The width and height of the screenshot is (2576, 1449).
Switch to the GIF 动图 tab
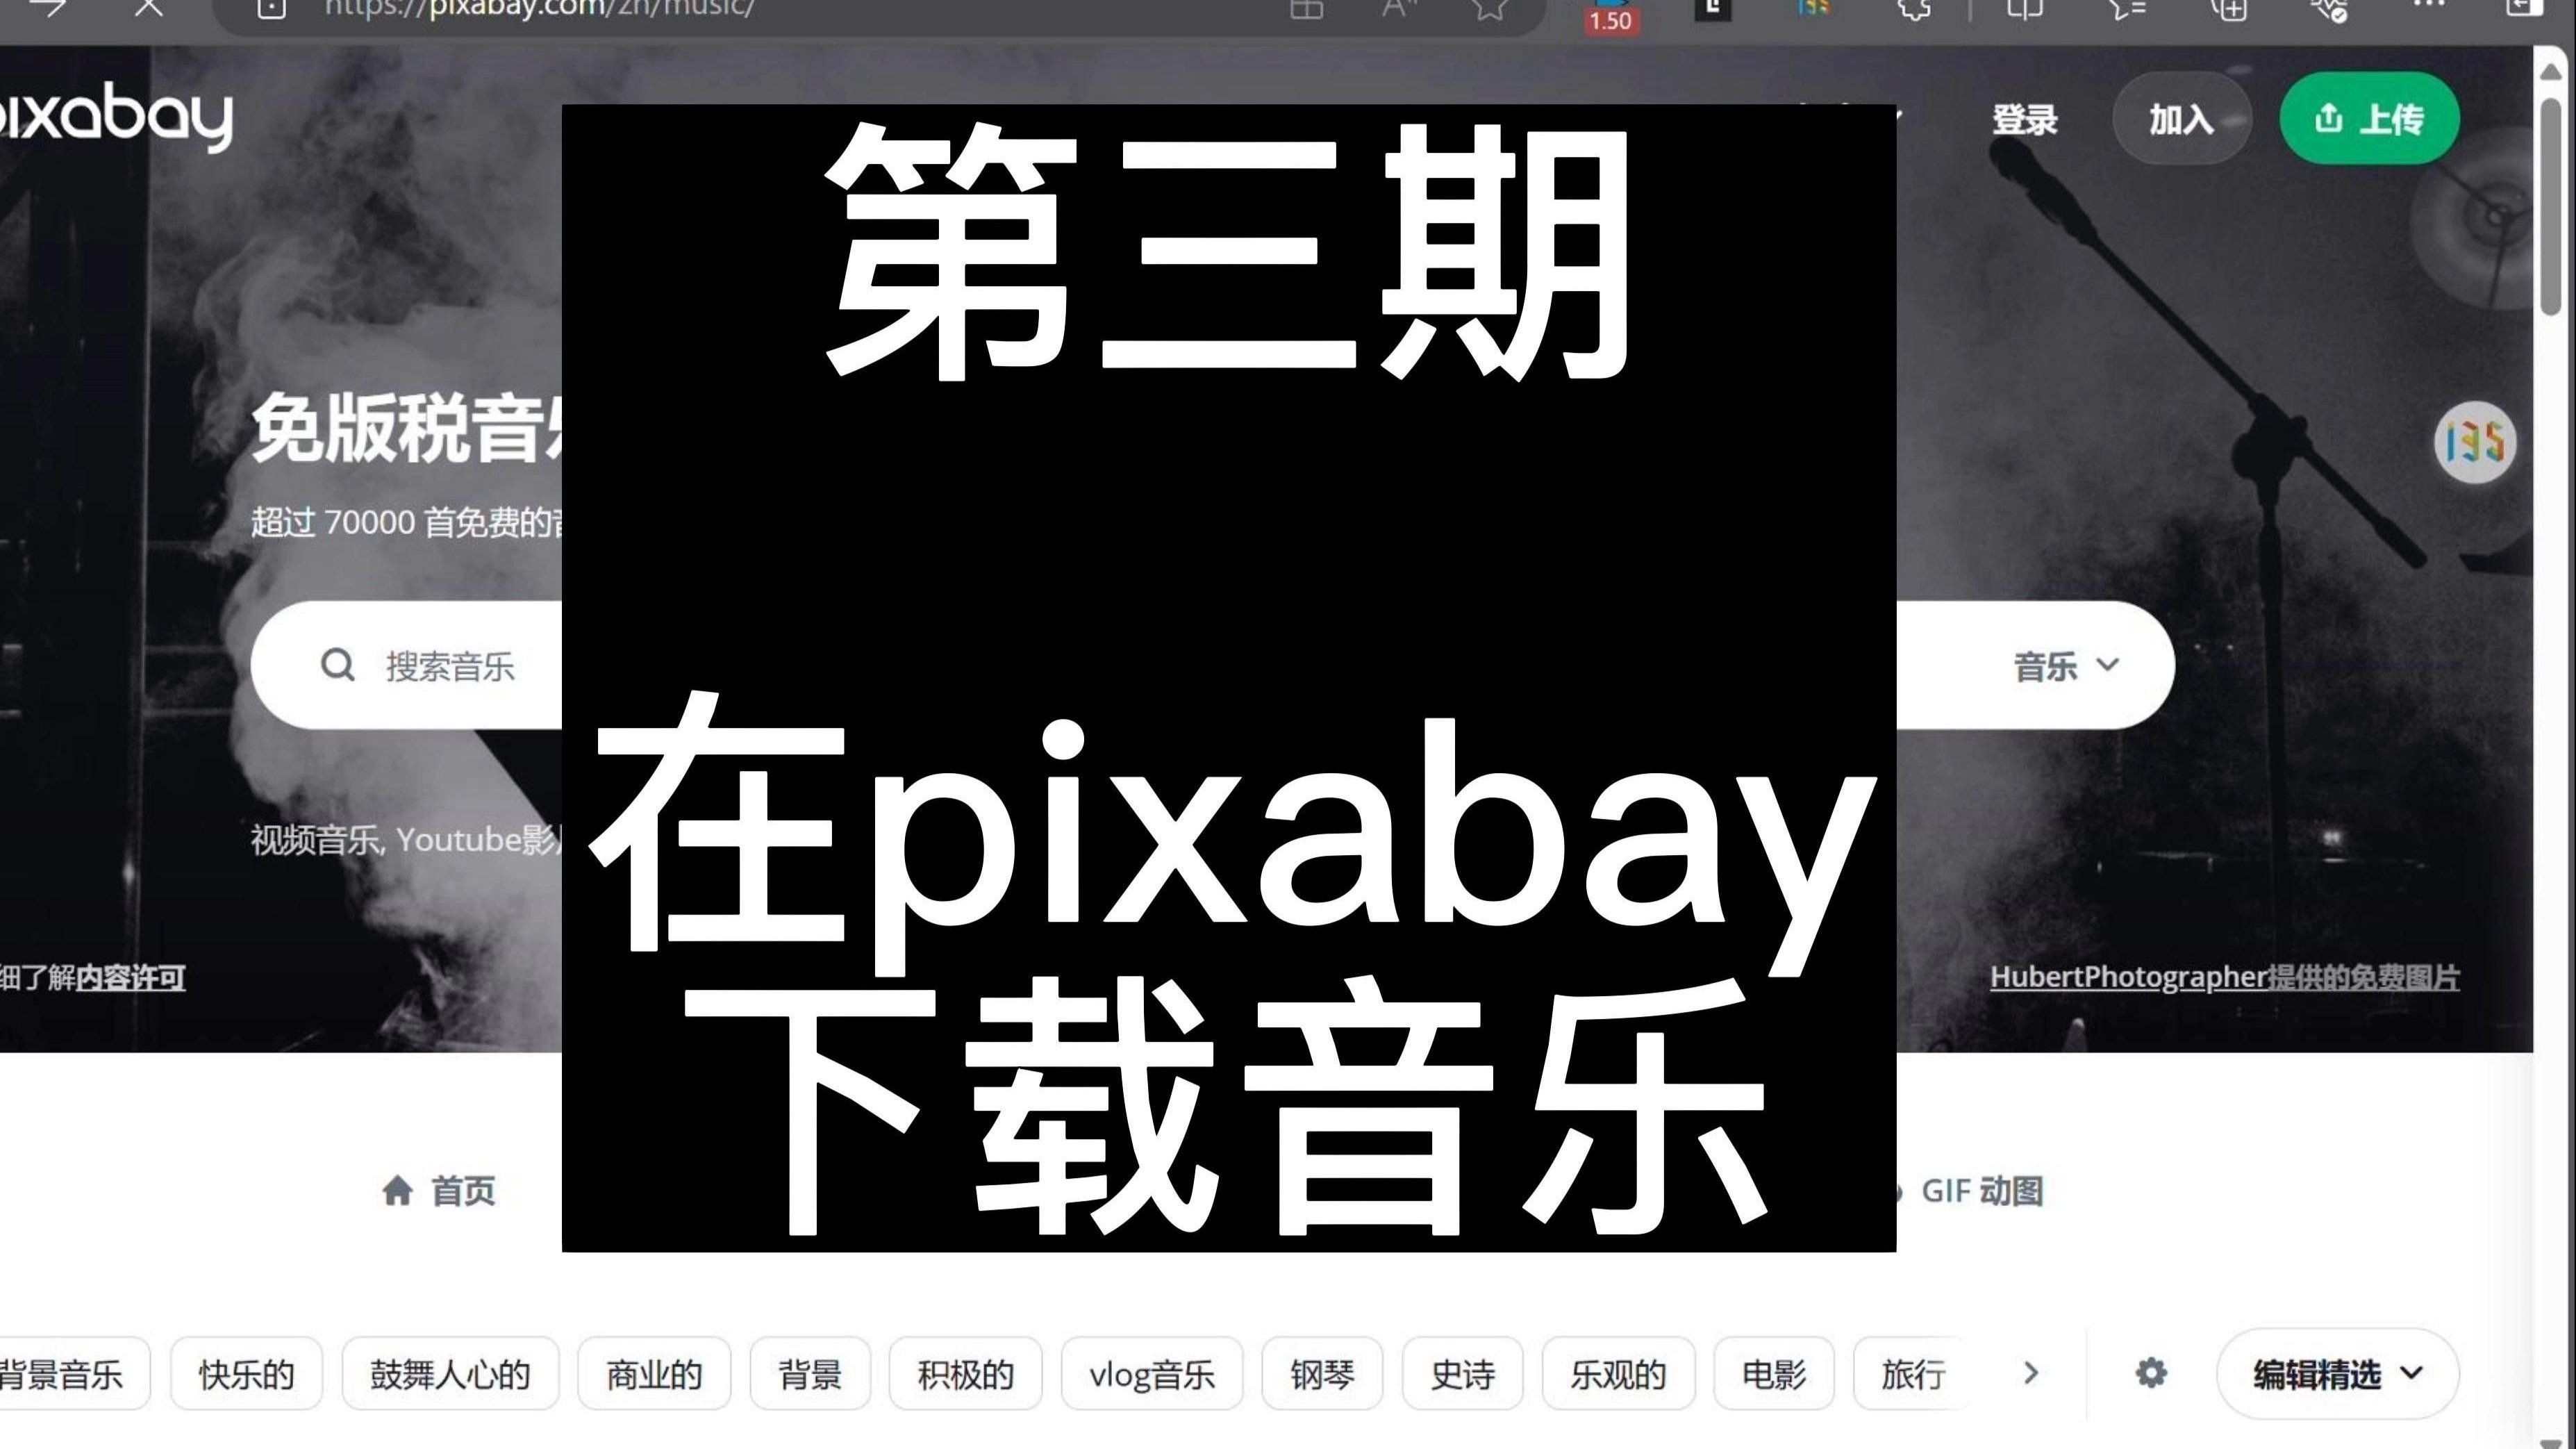pos(1970,1191)
